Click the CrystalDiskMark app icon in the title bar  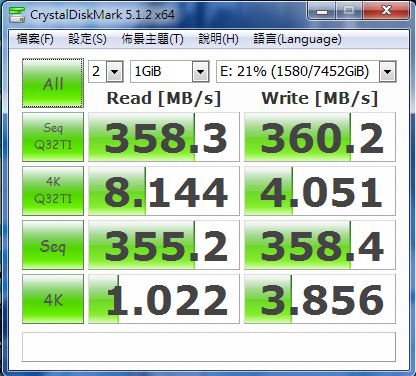(17, 14)
